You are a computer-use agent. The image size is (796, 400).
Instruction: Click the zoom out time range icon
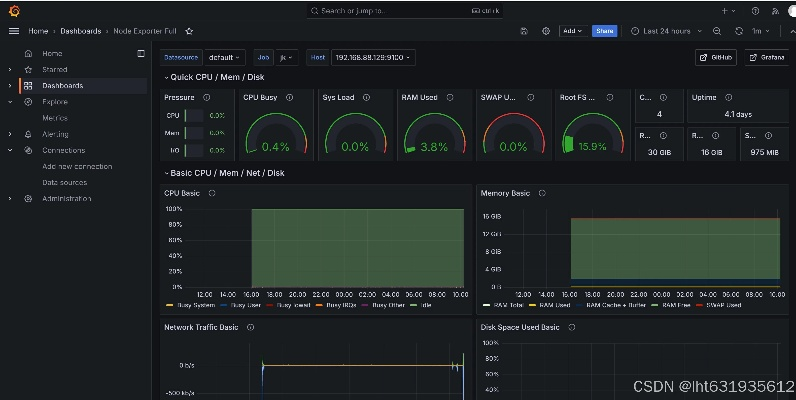[x=717, y=31]
